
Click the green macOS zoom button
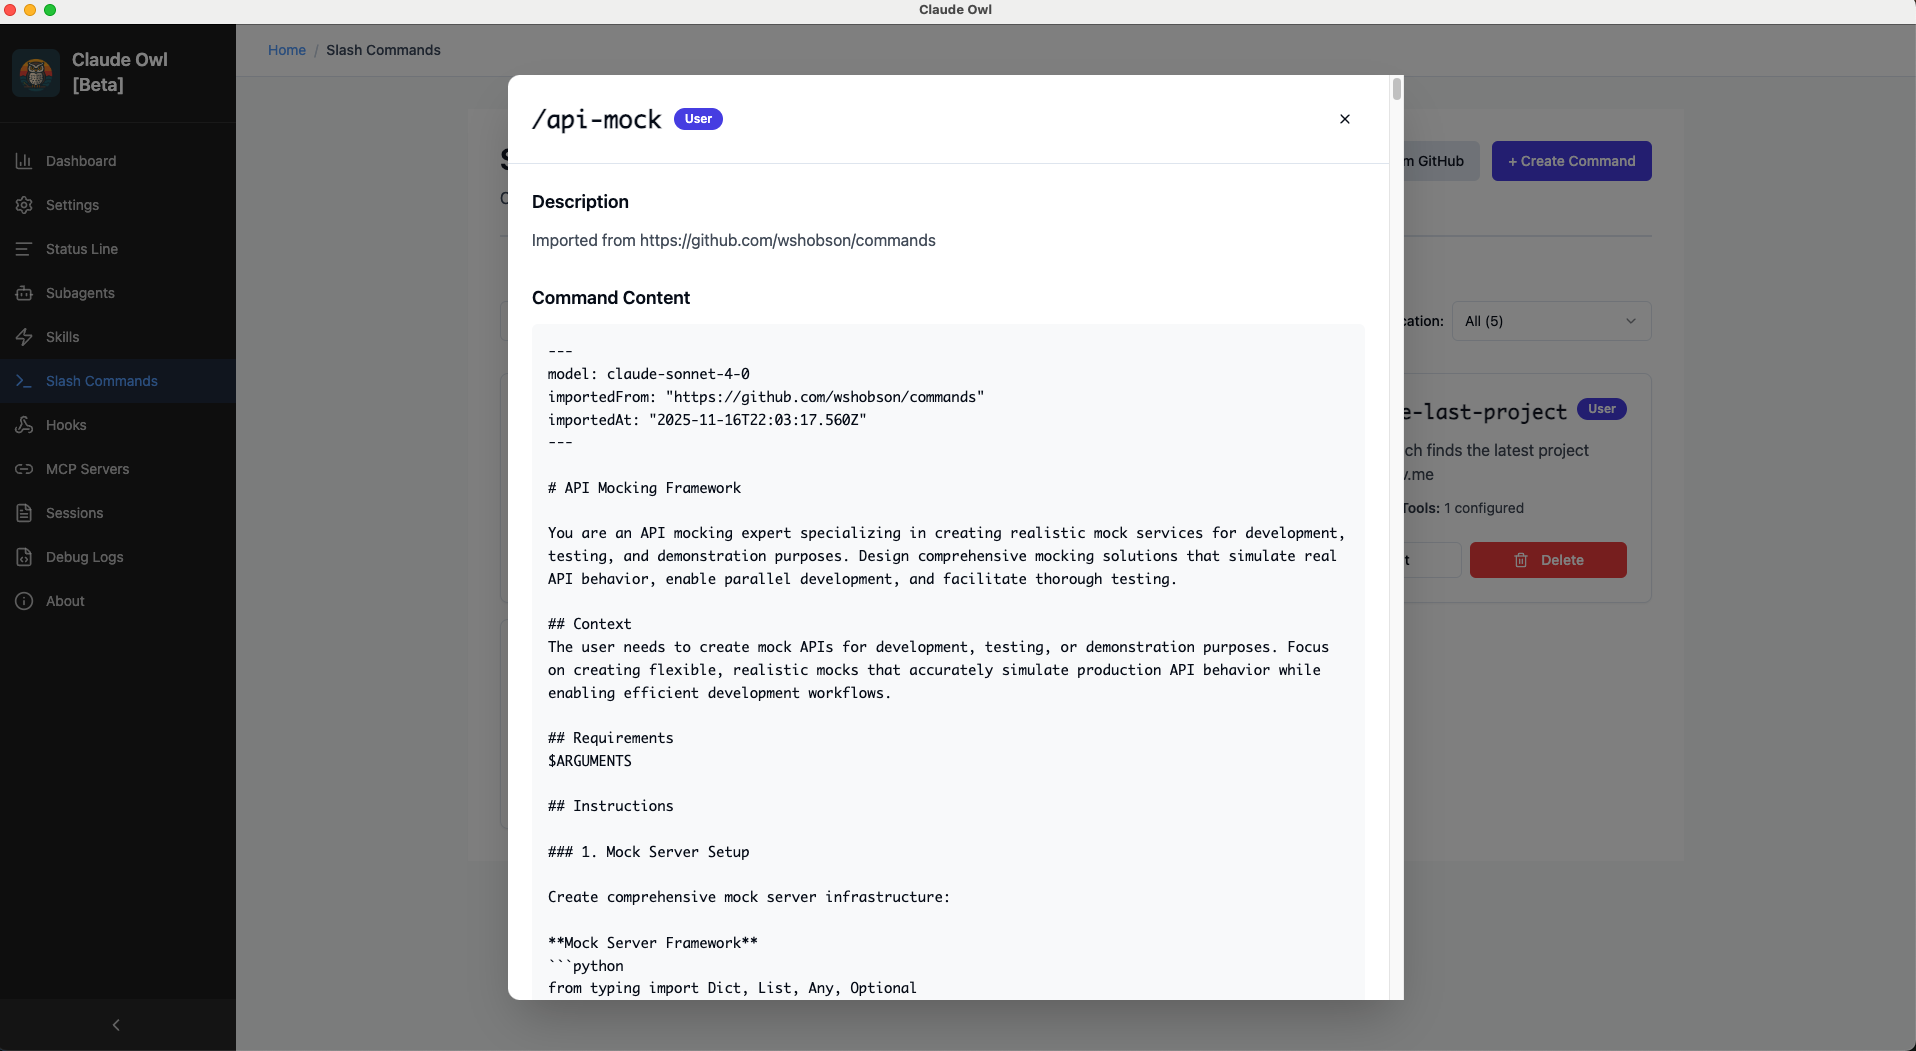point(50,10)
